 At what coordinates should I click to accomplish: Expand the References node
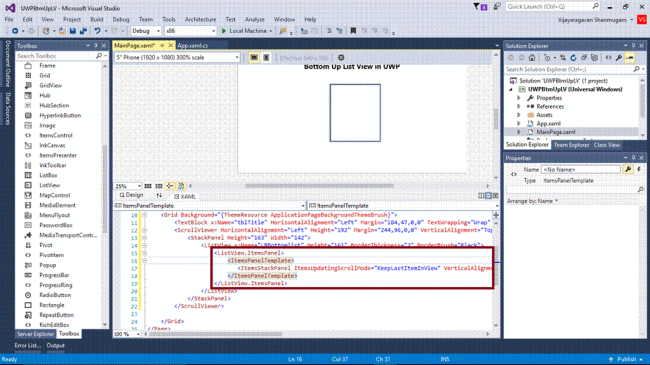click(519, 107)
